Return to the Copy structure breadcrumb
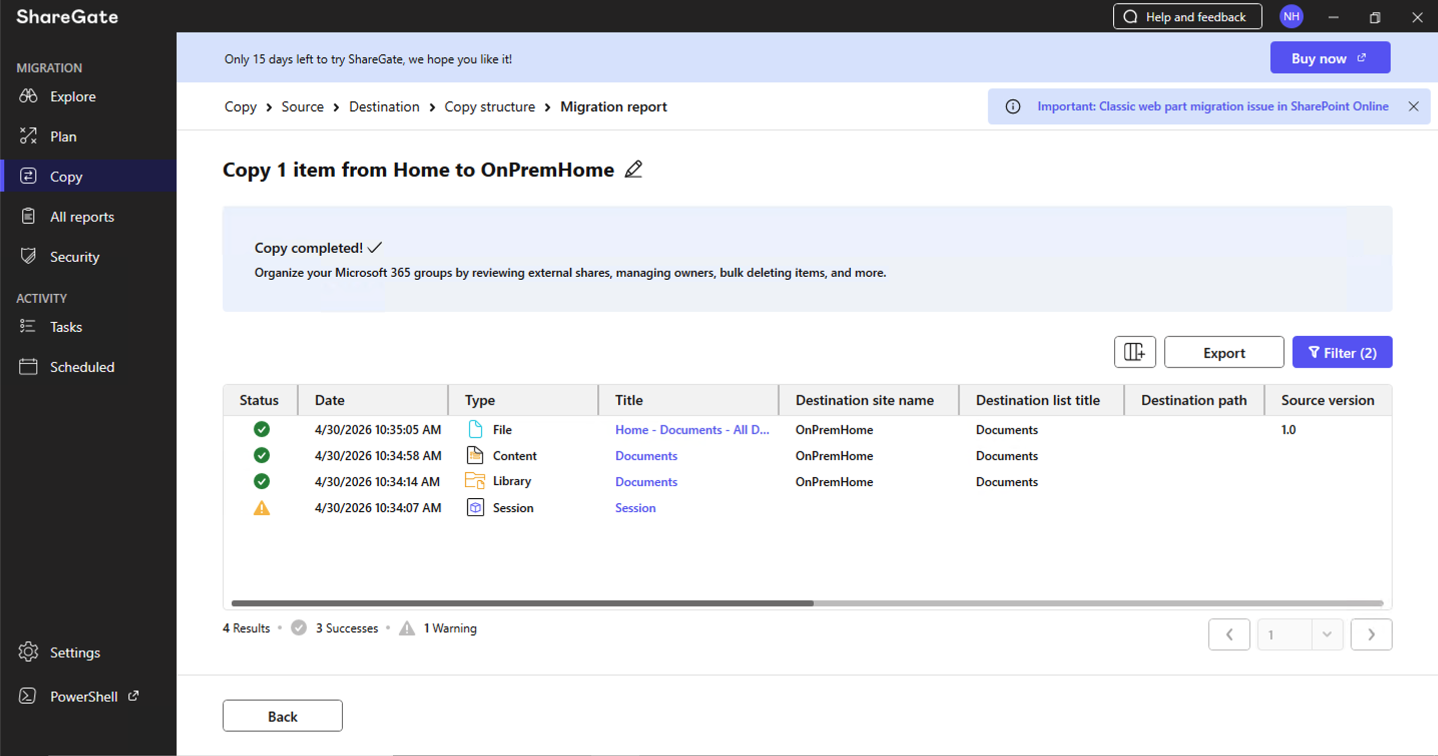 (489, 106)
